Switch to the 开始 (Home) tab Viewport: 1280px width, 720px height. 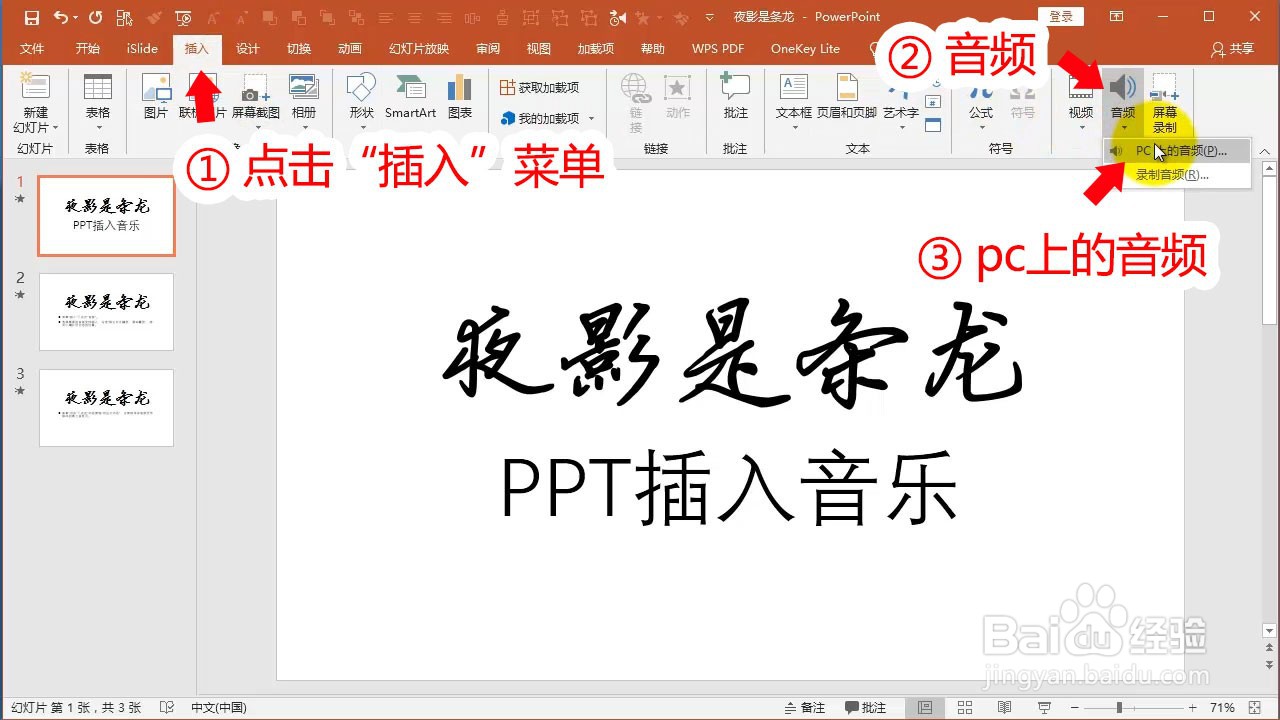[x=87, y=49]
